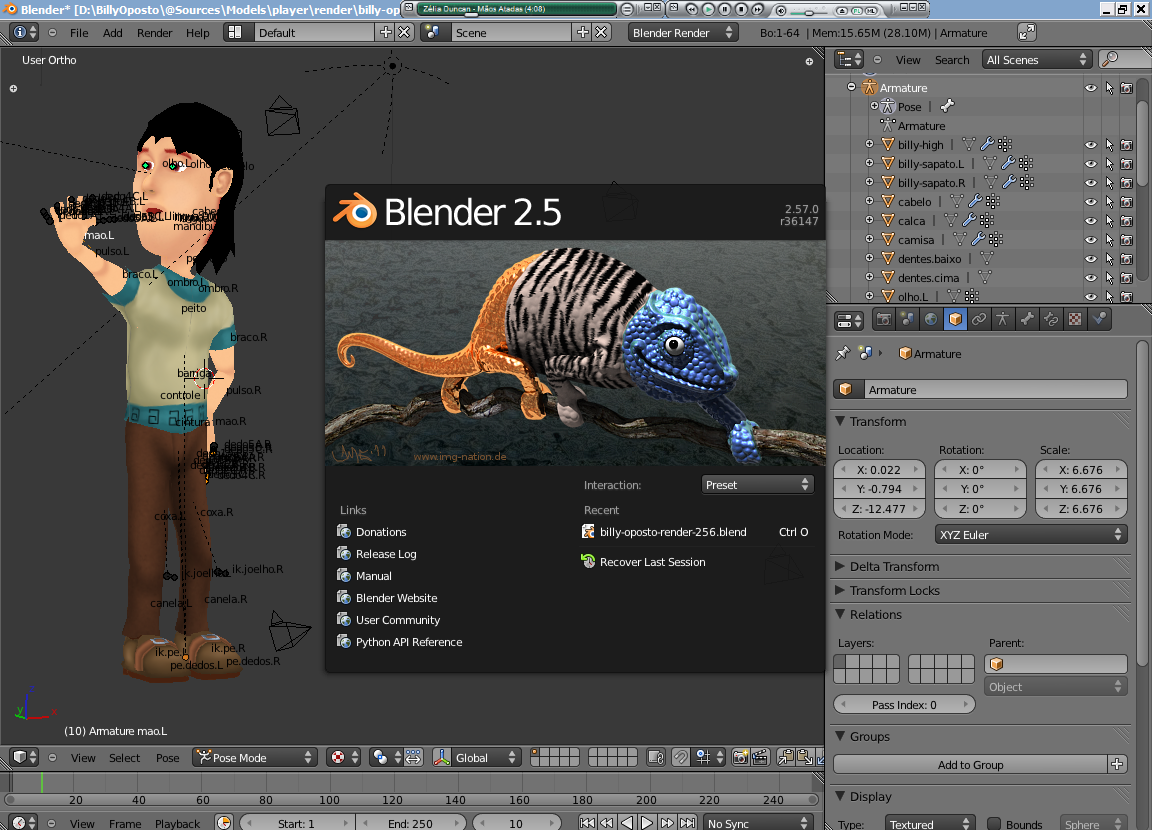Viewport: 1152px width, 830px height.
Task: Toggle the snap magnet in 3D header
Action: point(681,757)
